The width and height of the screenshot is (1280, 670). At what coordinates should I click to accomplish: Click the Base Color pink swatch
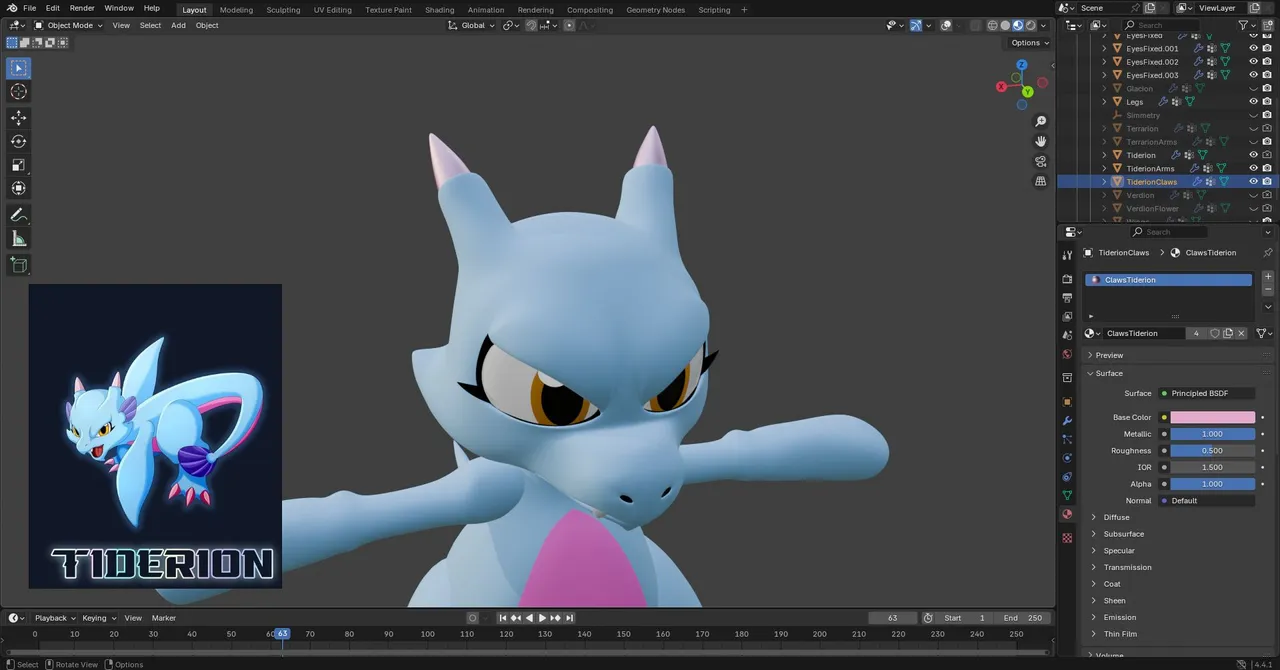tap(1212, 417)
